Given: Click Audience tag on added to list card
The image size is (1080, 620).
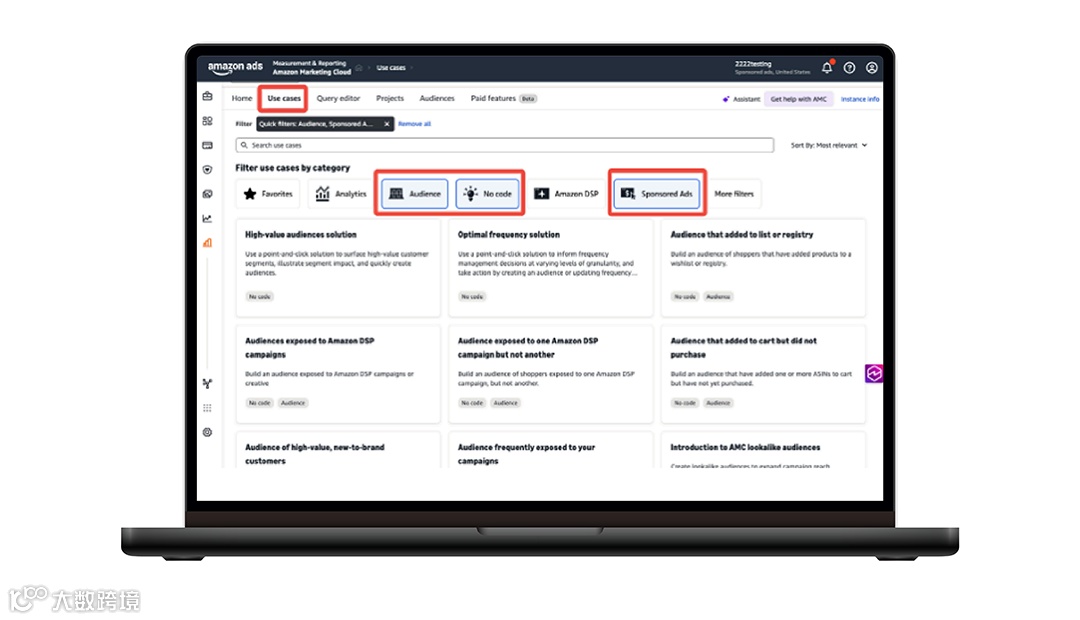Looking at the screenshot, I should [x=718, y=297].
